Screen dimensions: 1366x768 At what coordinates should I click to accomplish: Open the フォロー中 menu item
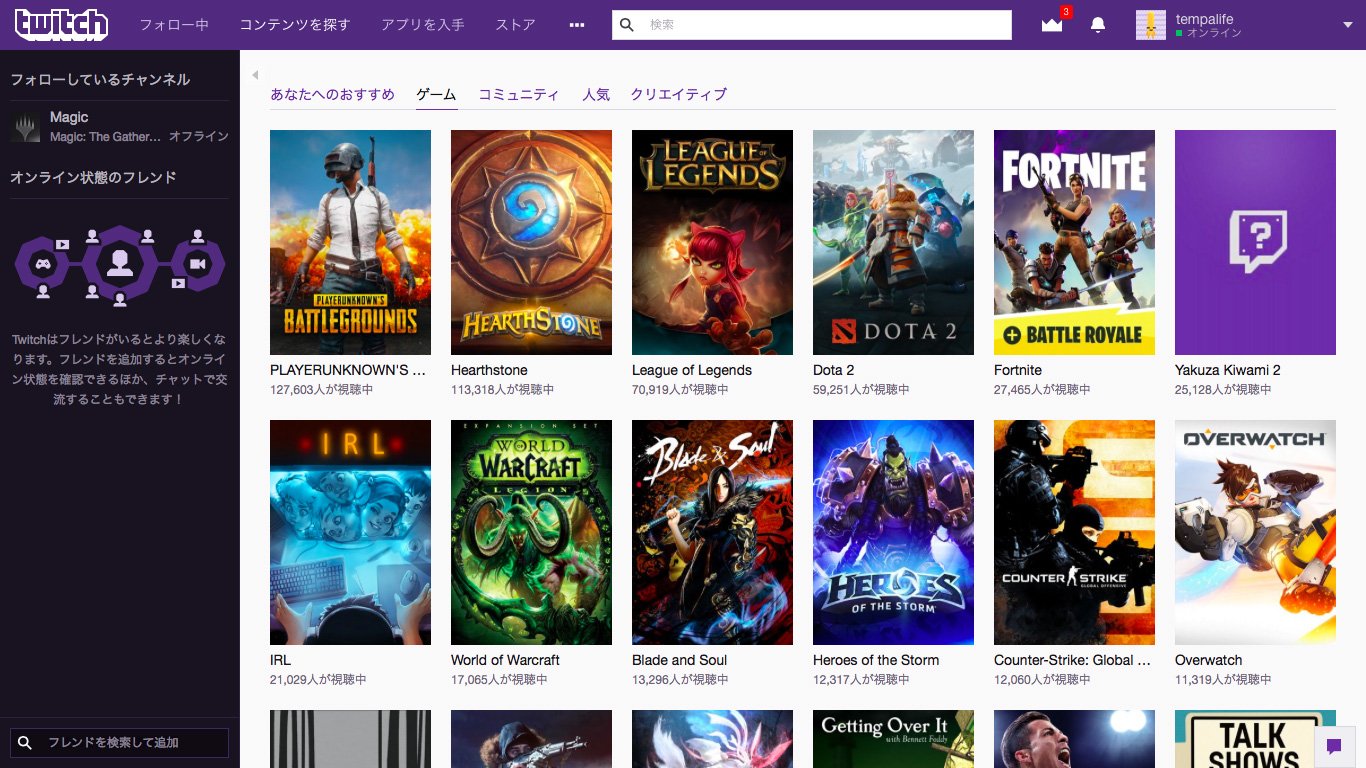pyautogui.click(x=175, y=25)
